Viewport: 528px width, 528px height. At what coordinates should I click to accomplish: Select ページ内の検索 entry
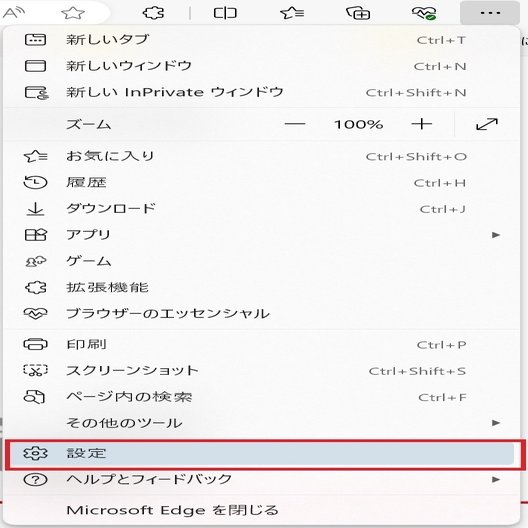click(261, 397)
